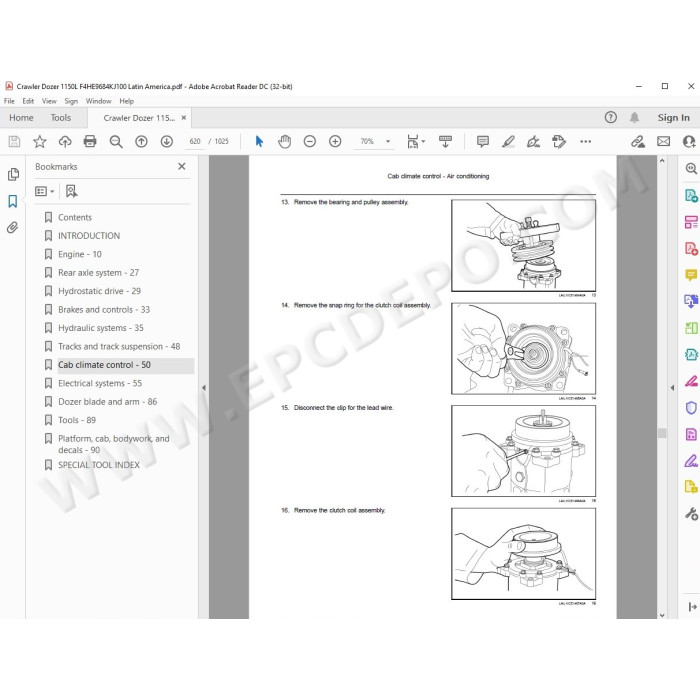
Task: Open the Help question mark icon
Action: tap(611, 117)
